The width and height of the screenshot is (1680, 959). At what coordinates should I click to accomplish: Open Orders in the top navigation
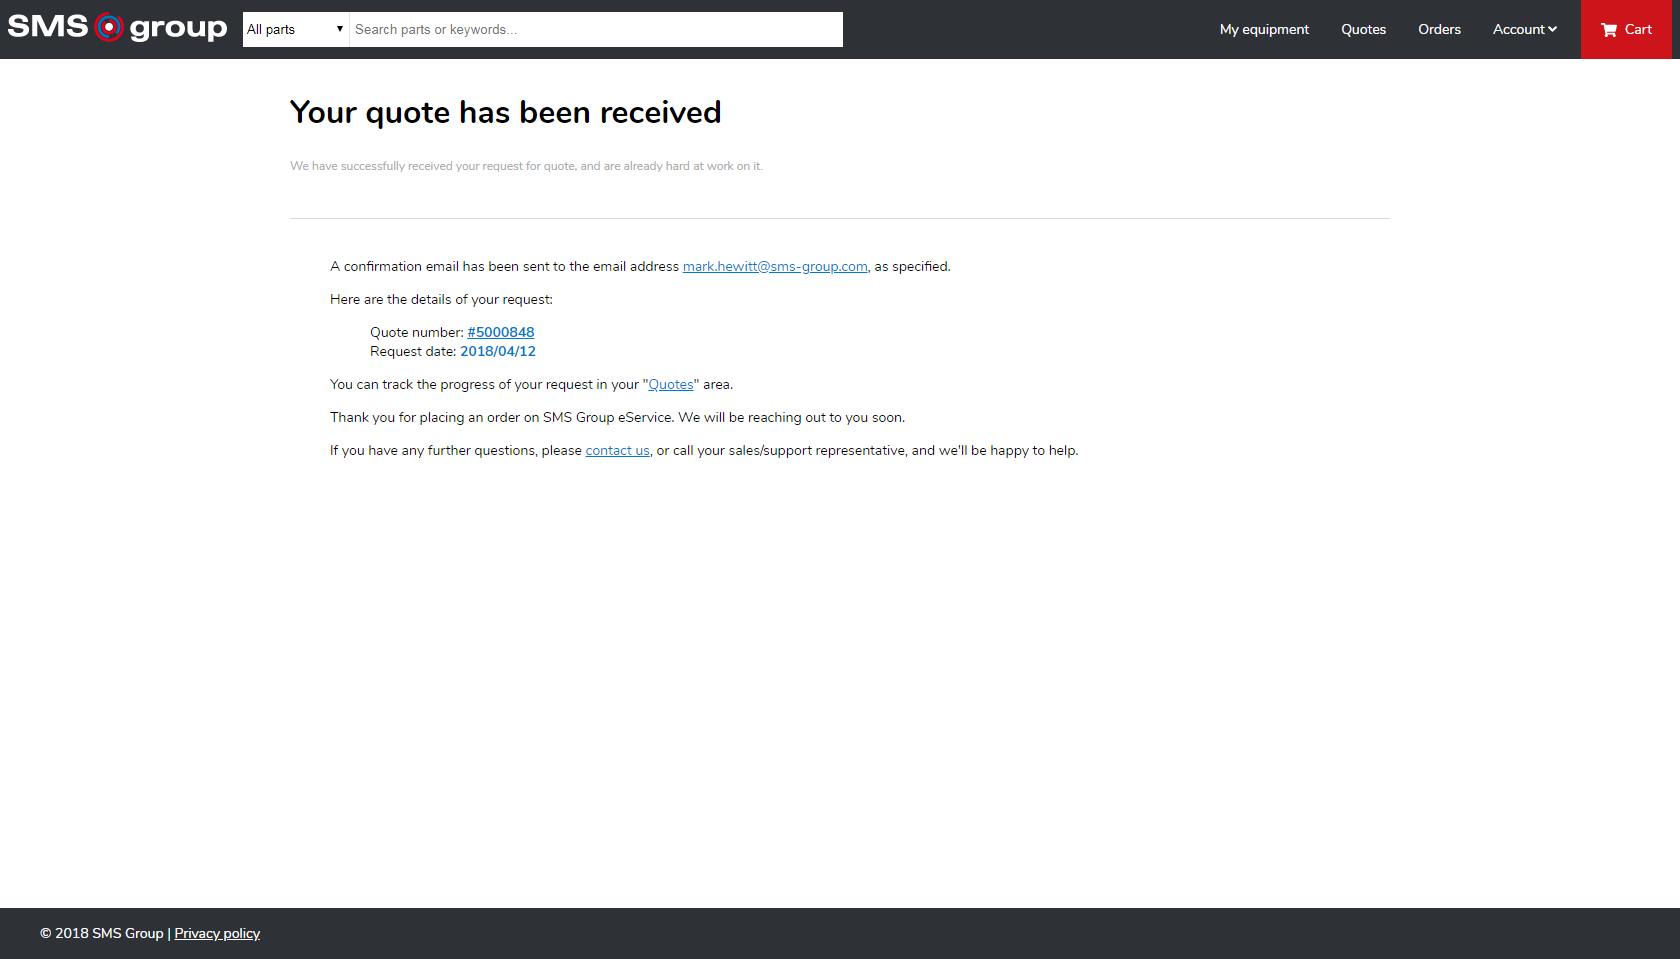point(1439,29)
